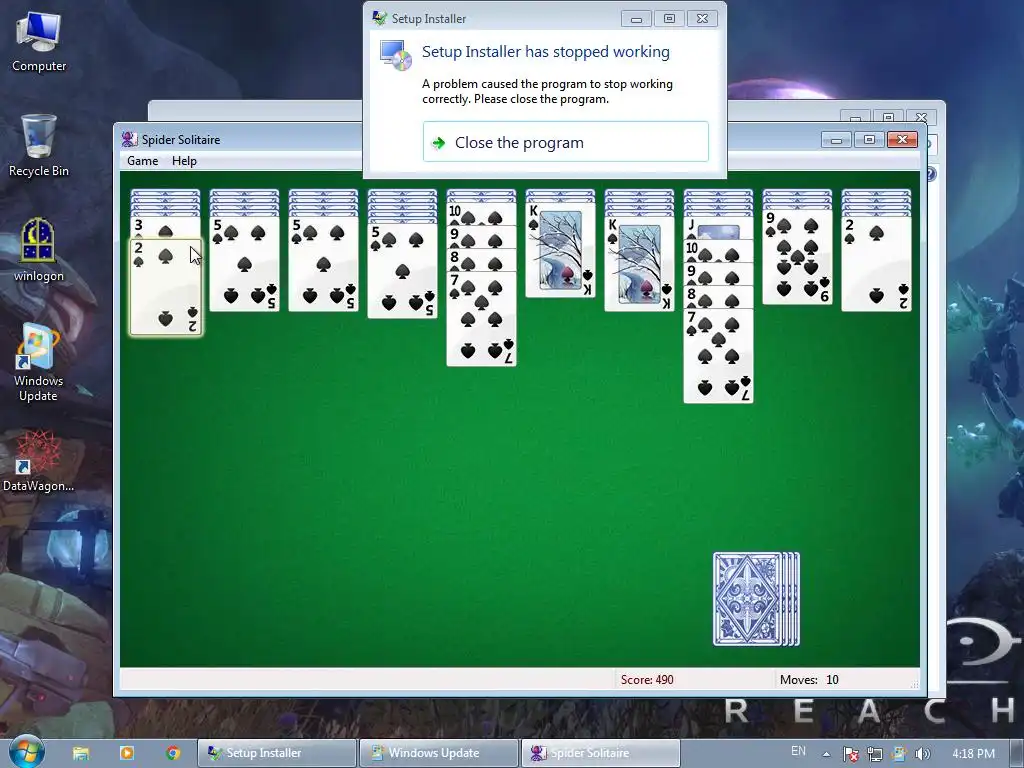This screenshot has width=1024, height=768.
Task: Switch to Spider Solitaire taskbar button
Action: 600,753
